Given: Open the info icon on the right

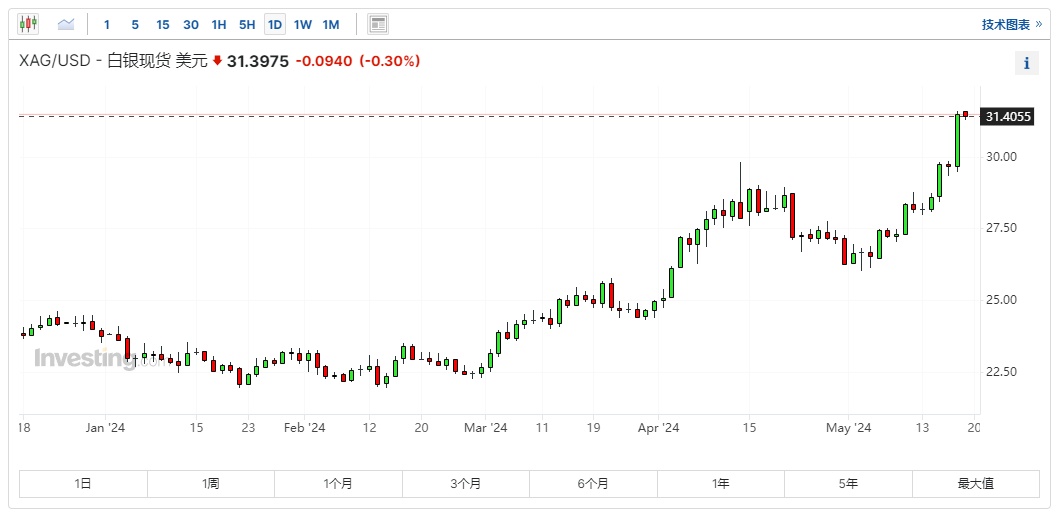Looking at the screenshot, I should [x=1026, y=63].
